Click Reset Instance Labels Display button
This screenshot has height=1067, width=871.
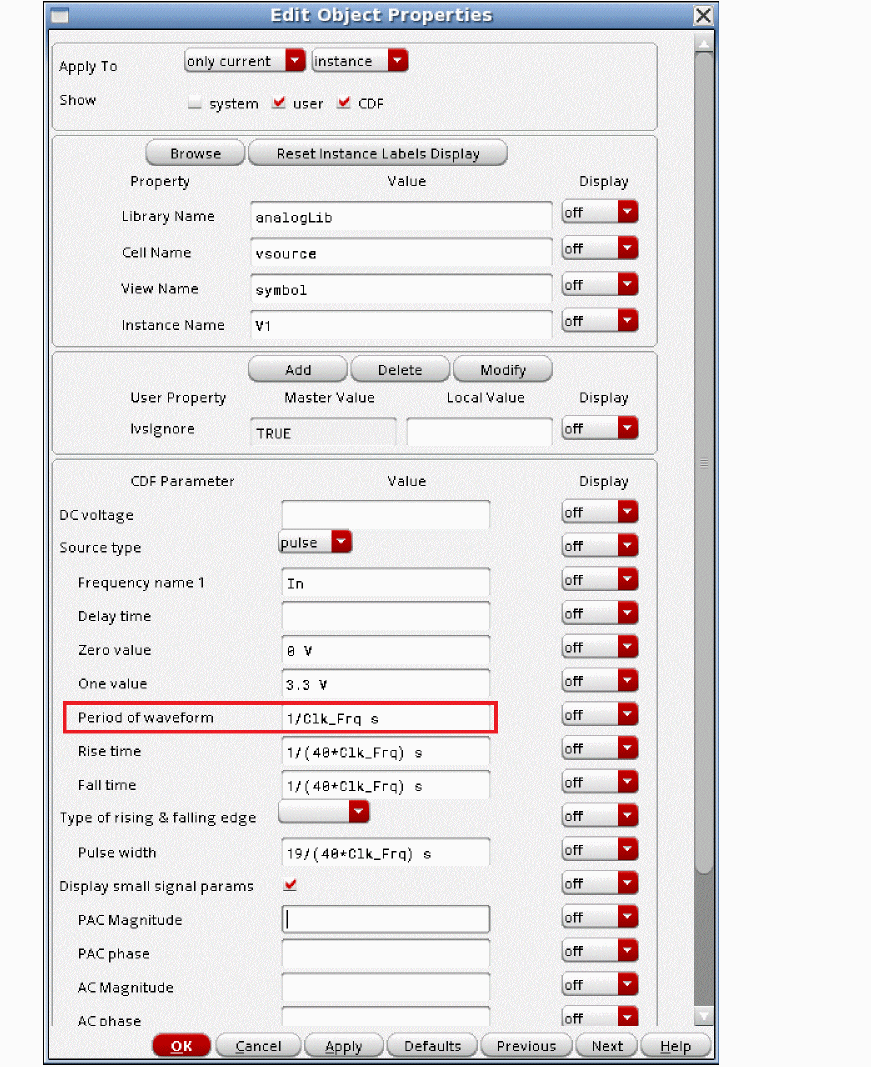(378, 154)
